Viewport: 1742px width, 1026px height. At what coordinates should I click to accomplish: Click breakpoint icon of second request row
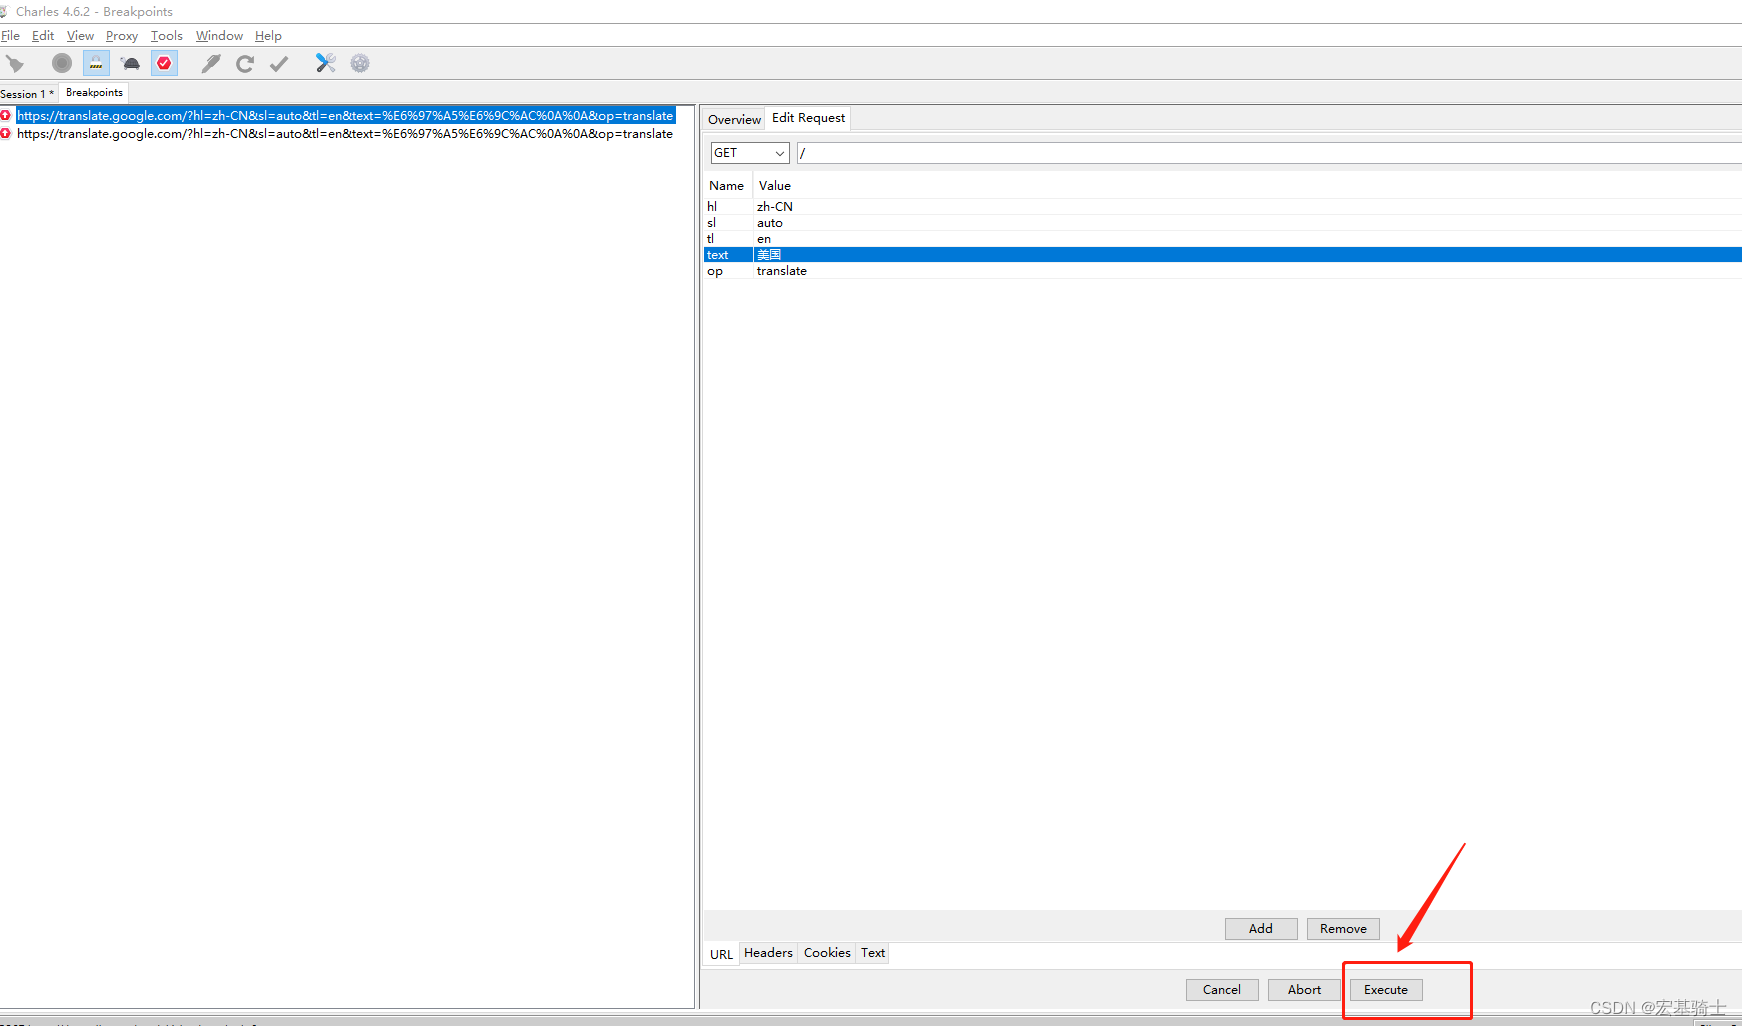6,133
